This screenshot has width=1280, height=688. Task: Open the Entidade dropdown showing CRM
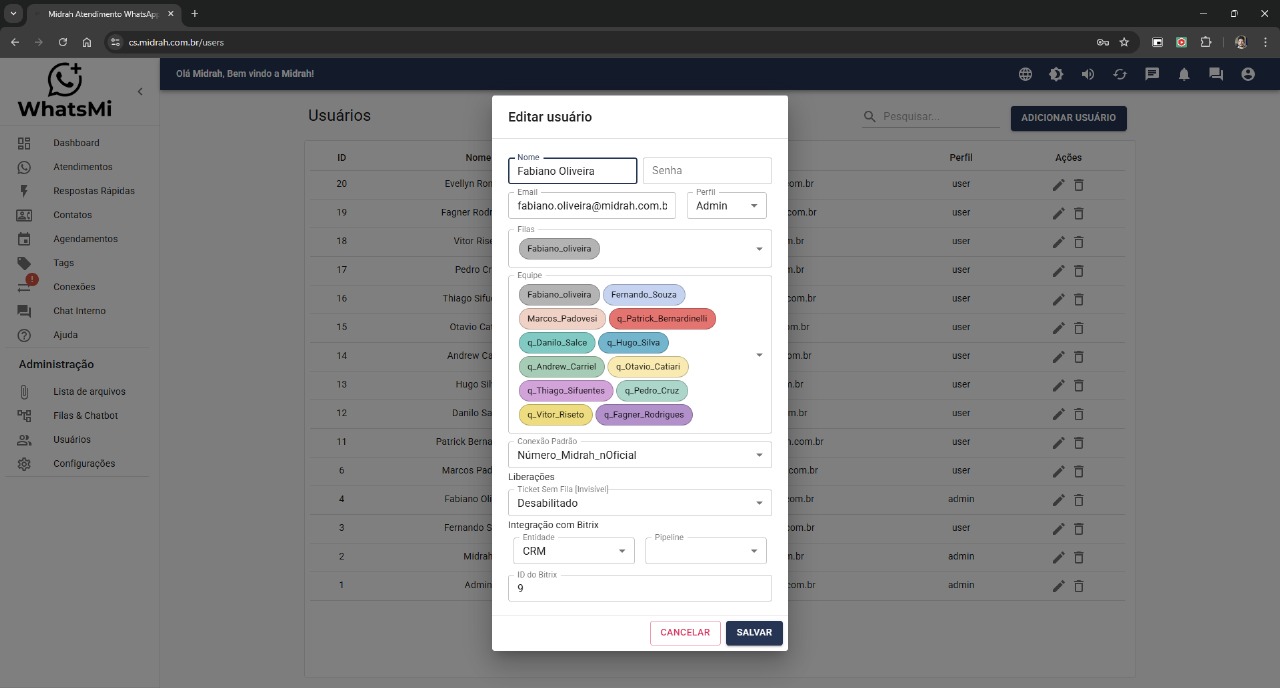[x=573, y=551]
